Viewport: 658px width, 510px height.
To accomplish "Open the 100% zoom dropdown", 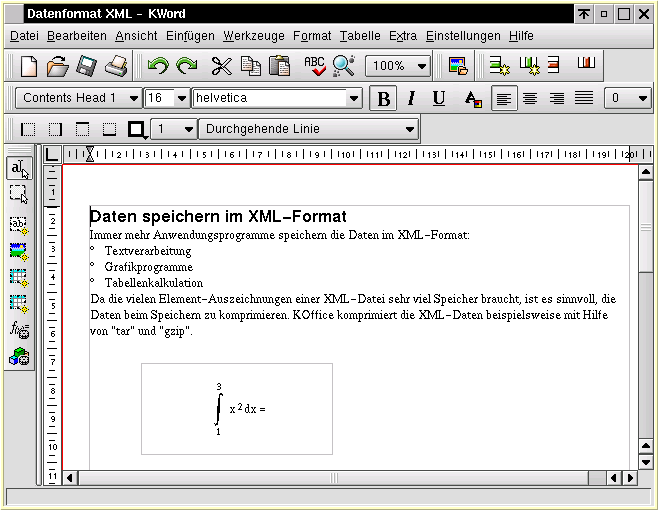I will coord(422,67).
